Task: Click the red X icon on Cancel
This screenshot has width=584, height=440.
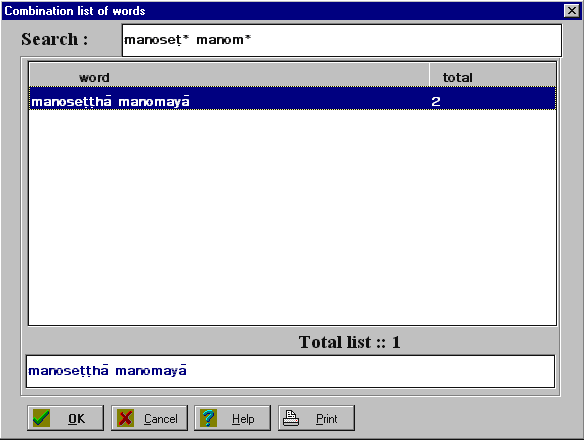Action: click(x=125, y=418)
